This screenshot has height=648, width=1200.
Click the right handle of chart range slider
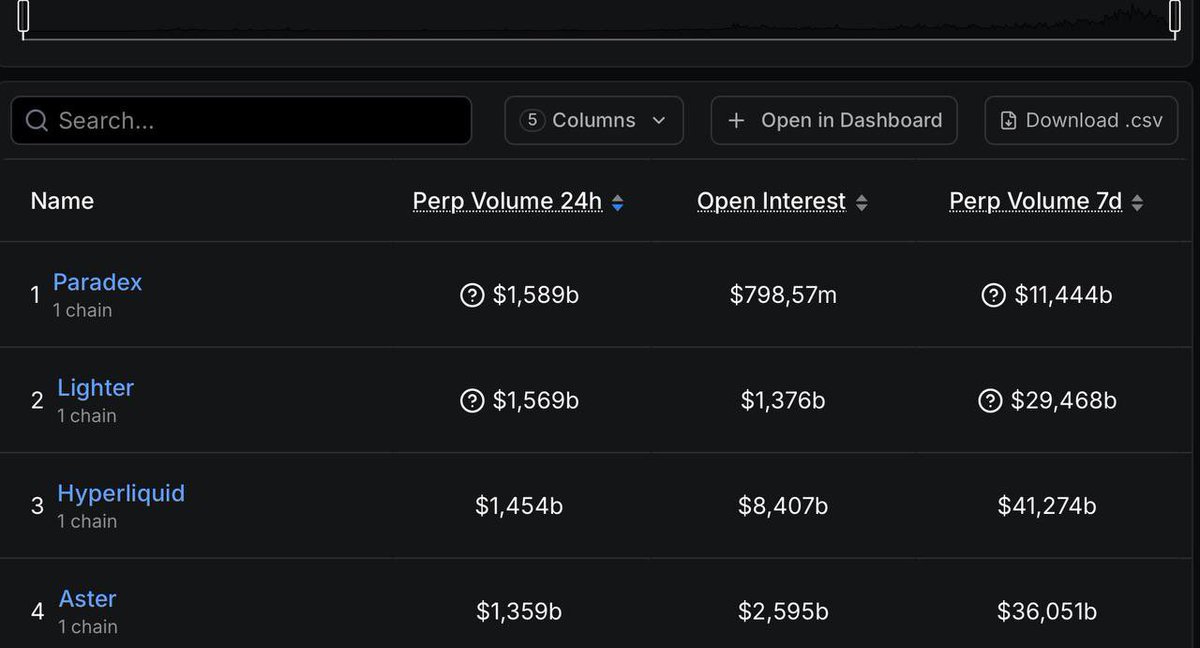(1176, 16)
